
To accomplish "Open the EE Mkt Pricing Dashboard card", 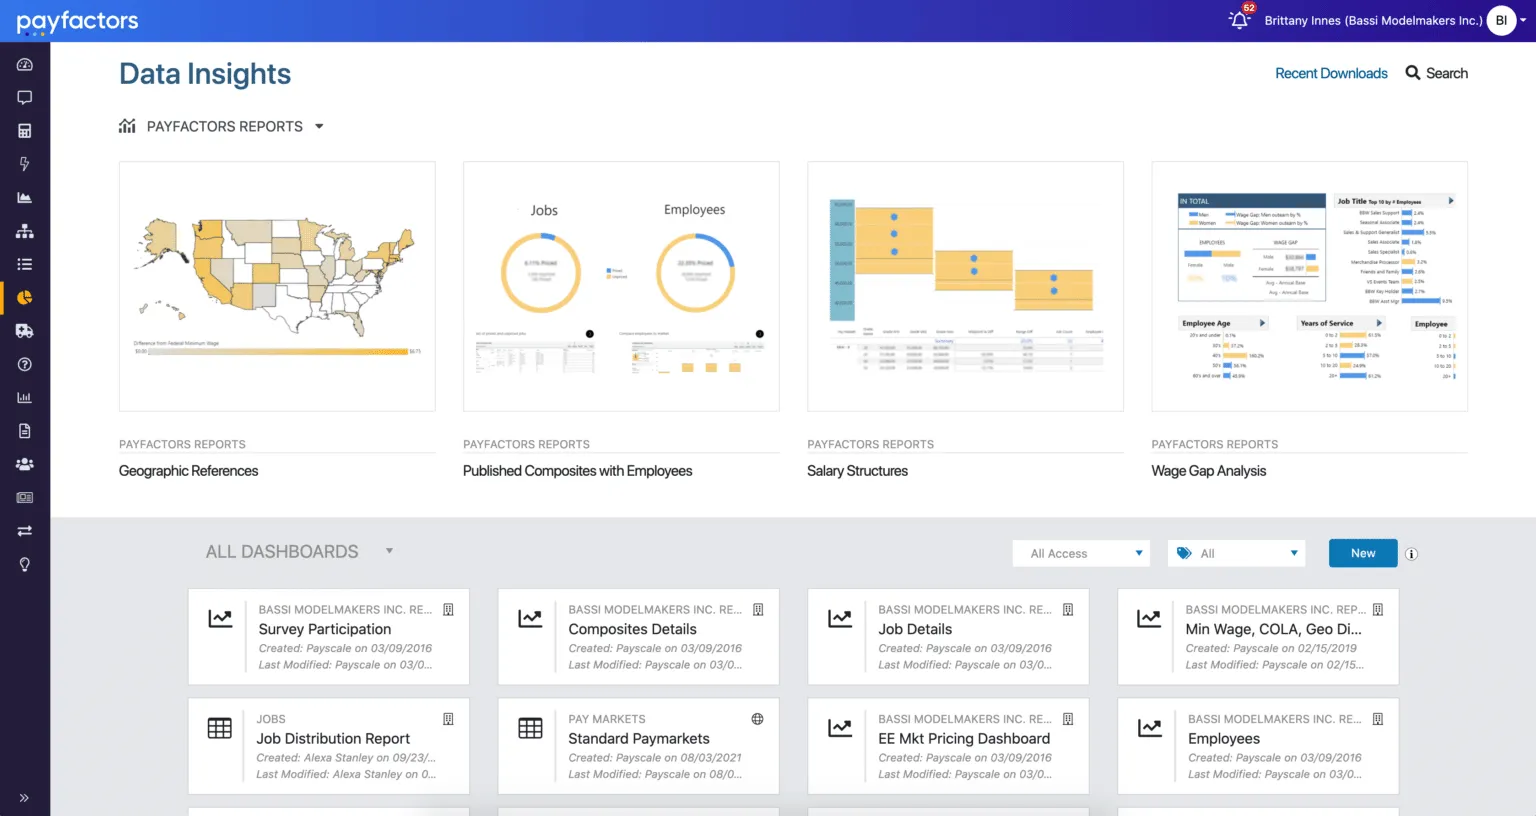I will (949, 746).
